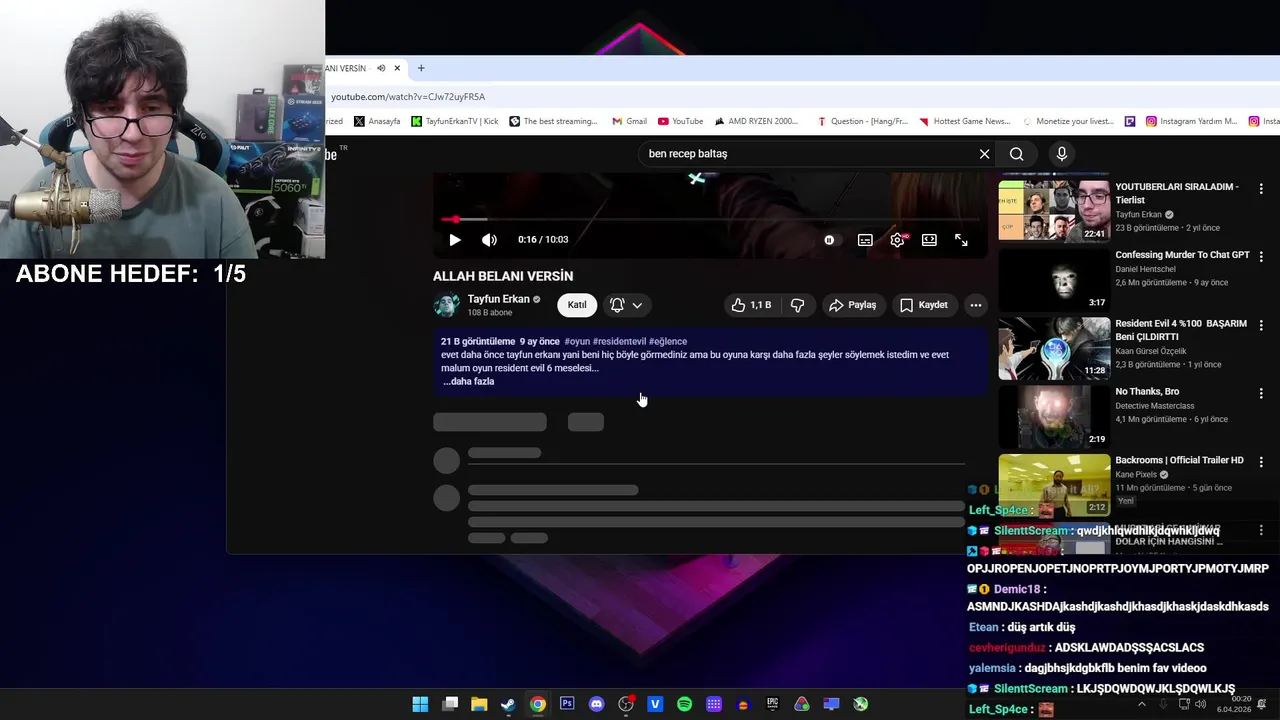Screen dimensions: 1280x720
Task: Click the Katıl join button
Action: [577, 305]
